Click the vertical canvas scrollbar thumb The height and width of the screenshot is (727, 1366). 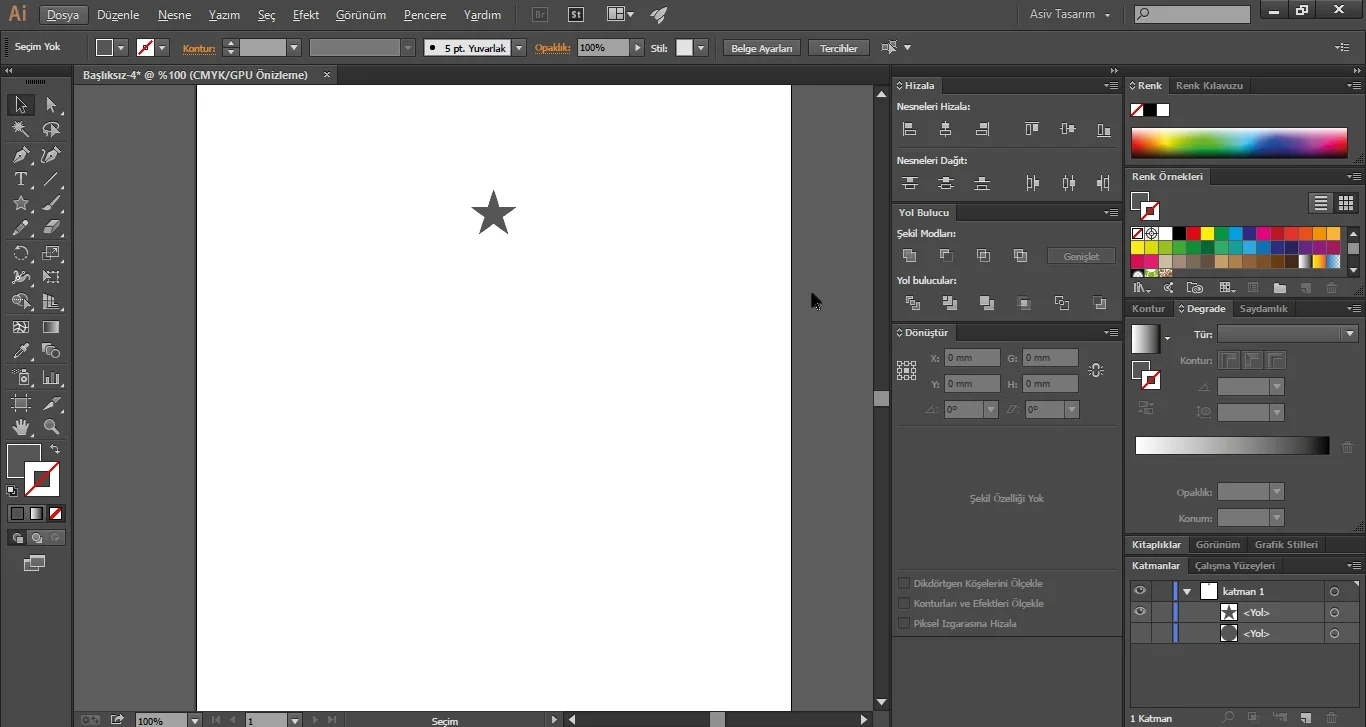point(881,398)
